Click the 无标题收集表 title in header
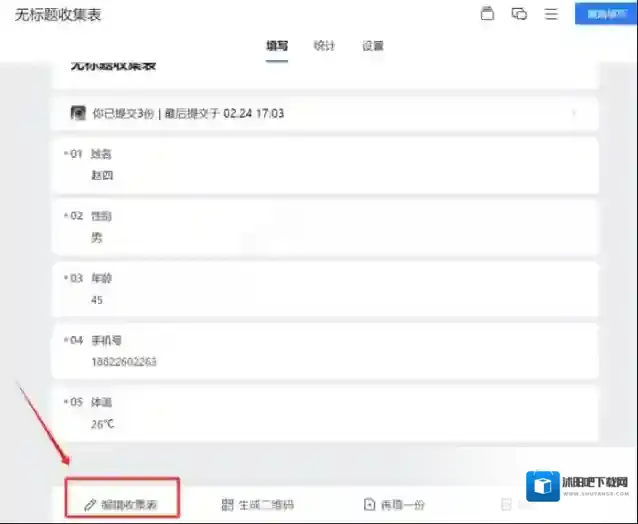This screenshot has height=524, width=638. (58, 15)
